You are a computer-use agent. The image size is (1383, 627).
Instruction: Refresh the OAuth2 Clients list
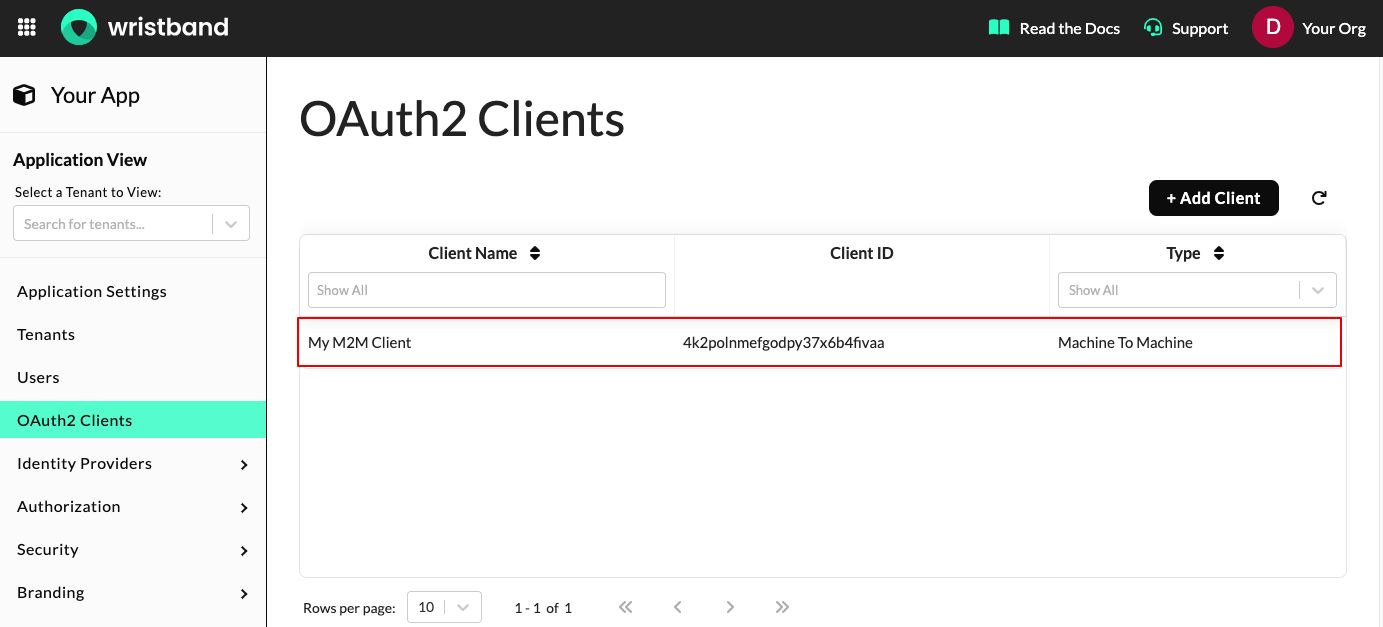pyautogui.click(x=1319, y=198)
